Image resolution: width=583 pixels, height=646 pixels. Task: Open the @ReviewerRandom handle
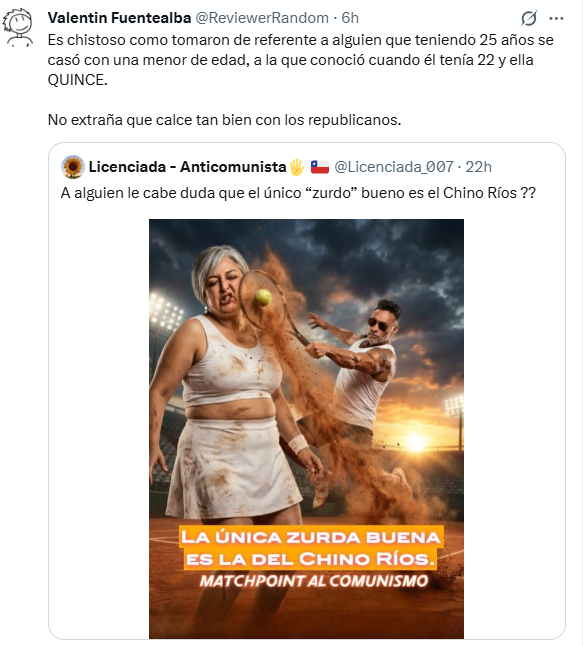pyautogui.click(x=262, y=18)
